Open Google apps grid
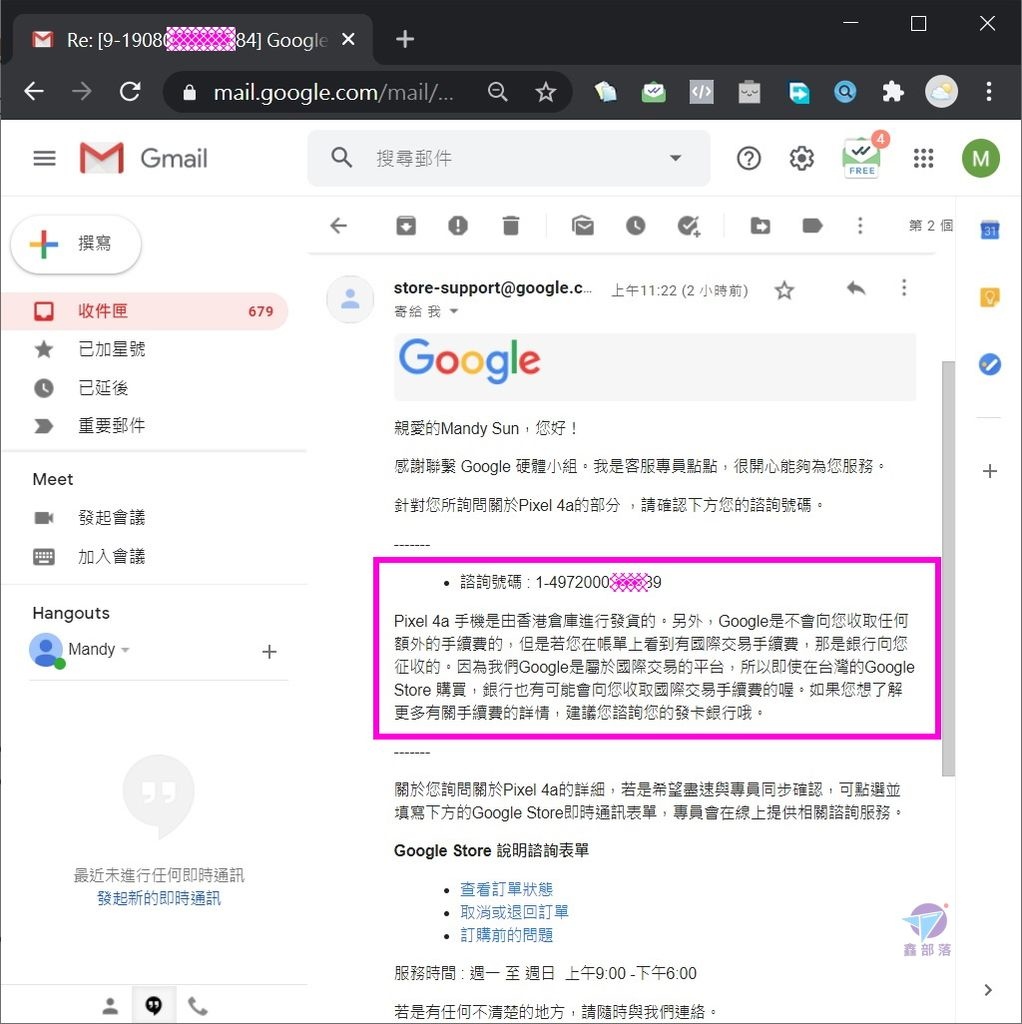This screenshot has width=1022, height=1024. click(x=923, y=158)
